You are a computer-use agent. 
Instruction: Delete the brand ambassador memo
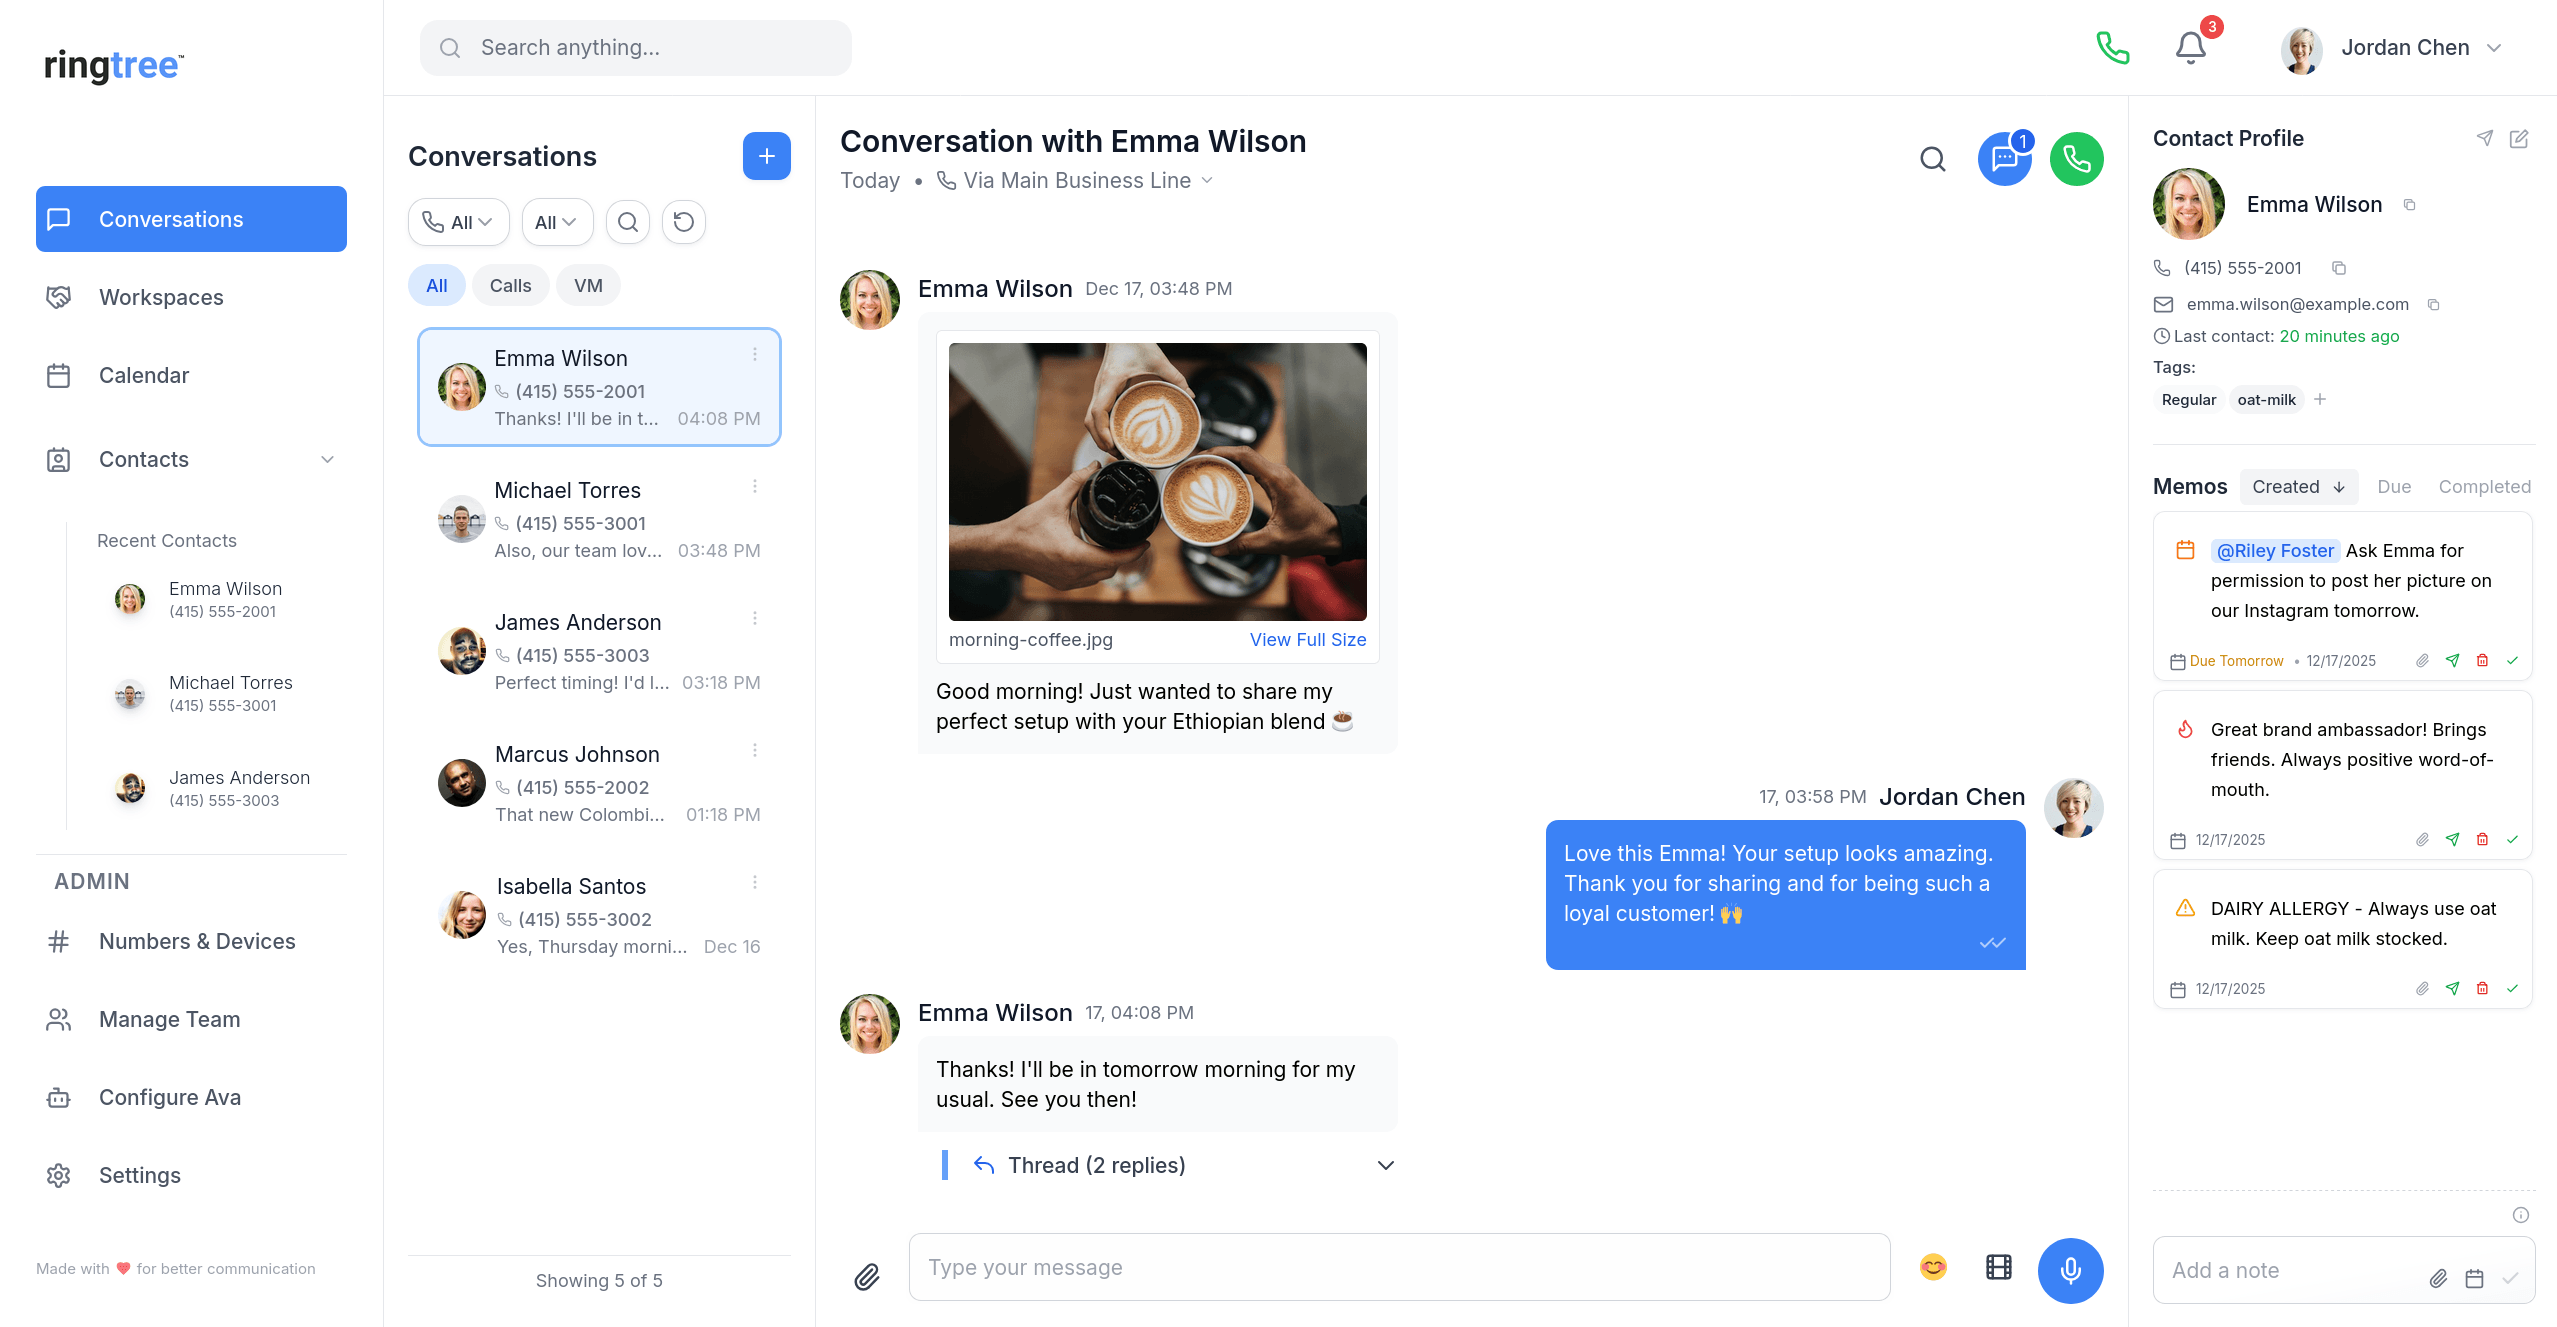(x=2482, y=840)
